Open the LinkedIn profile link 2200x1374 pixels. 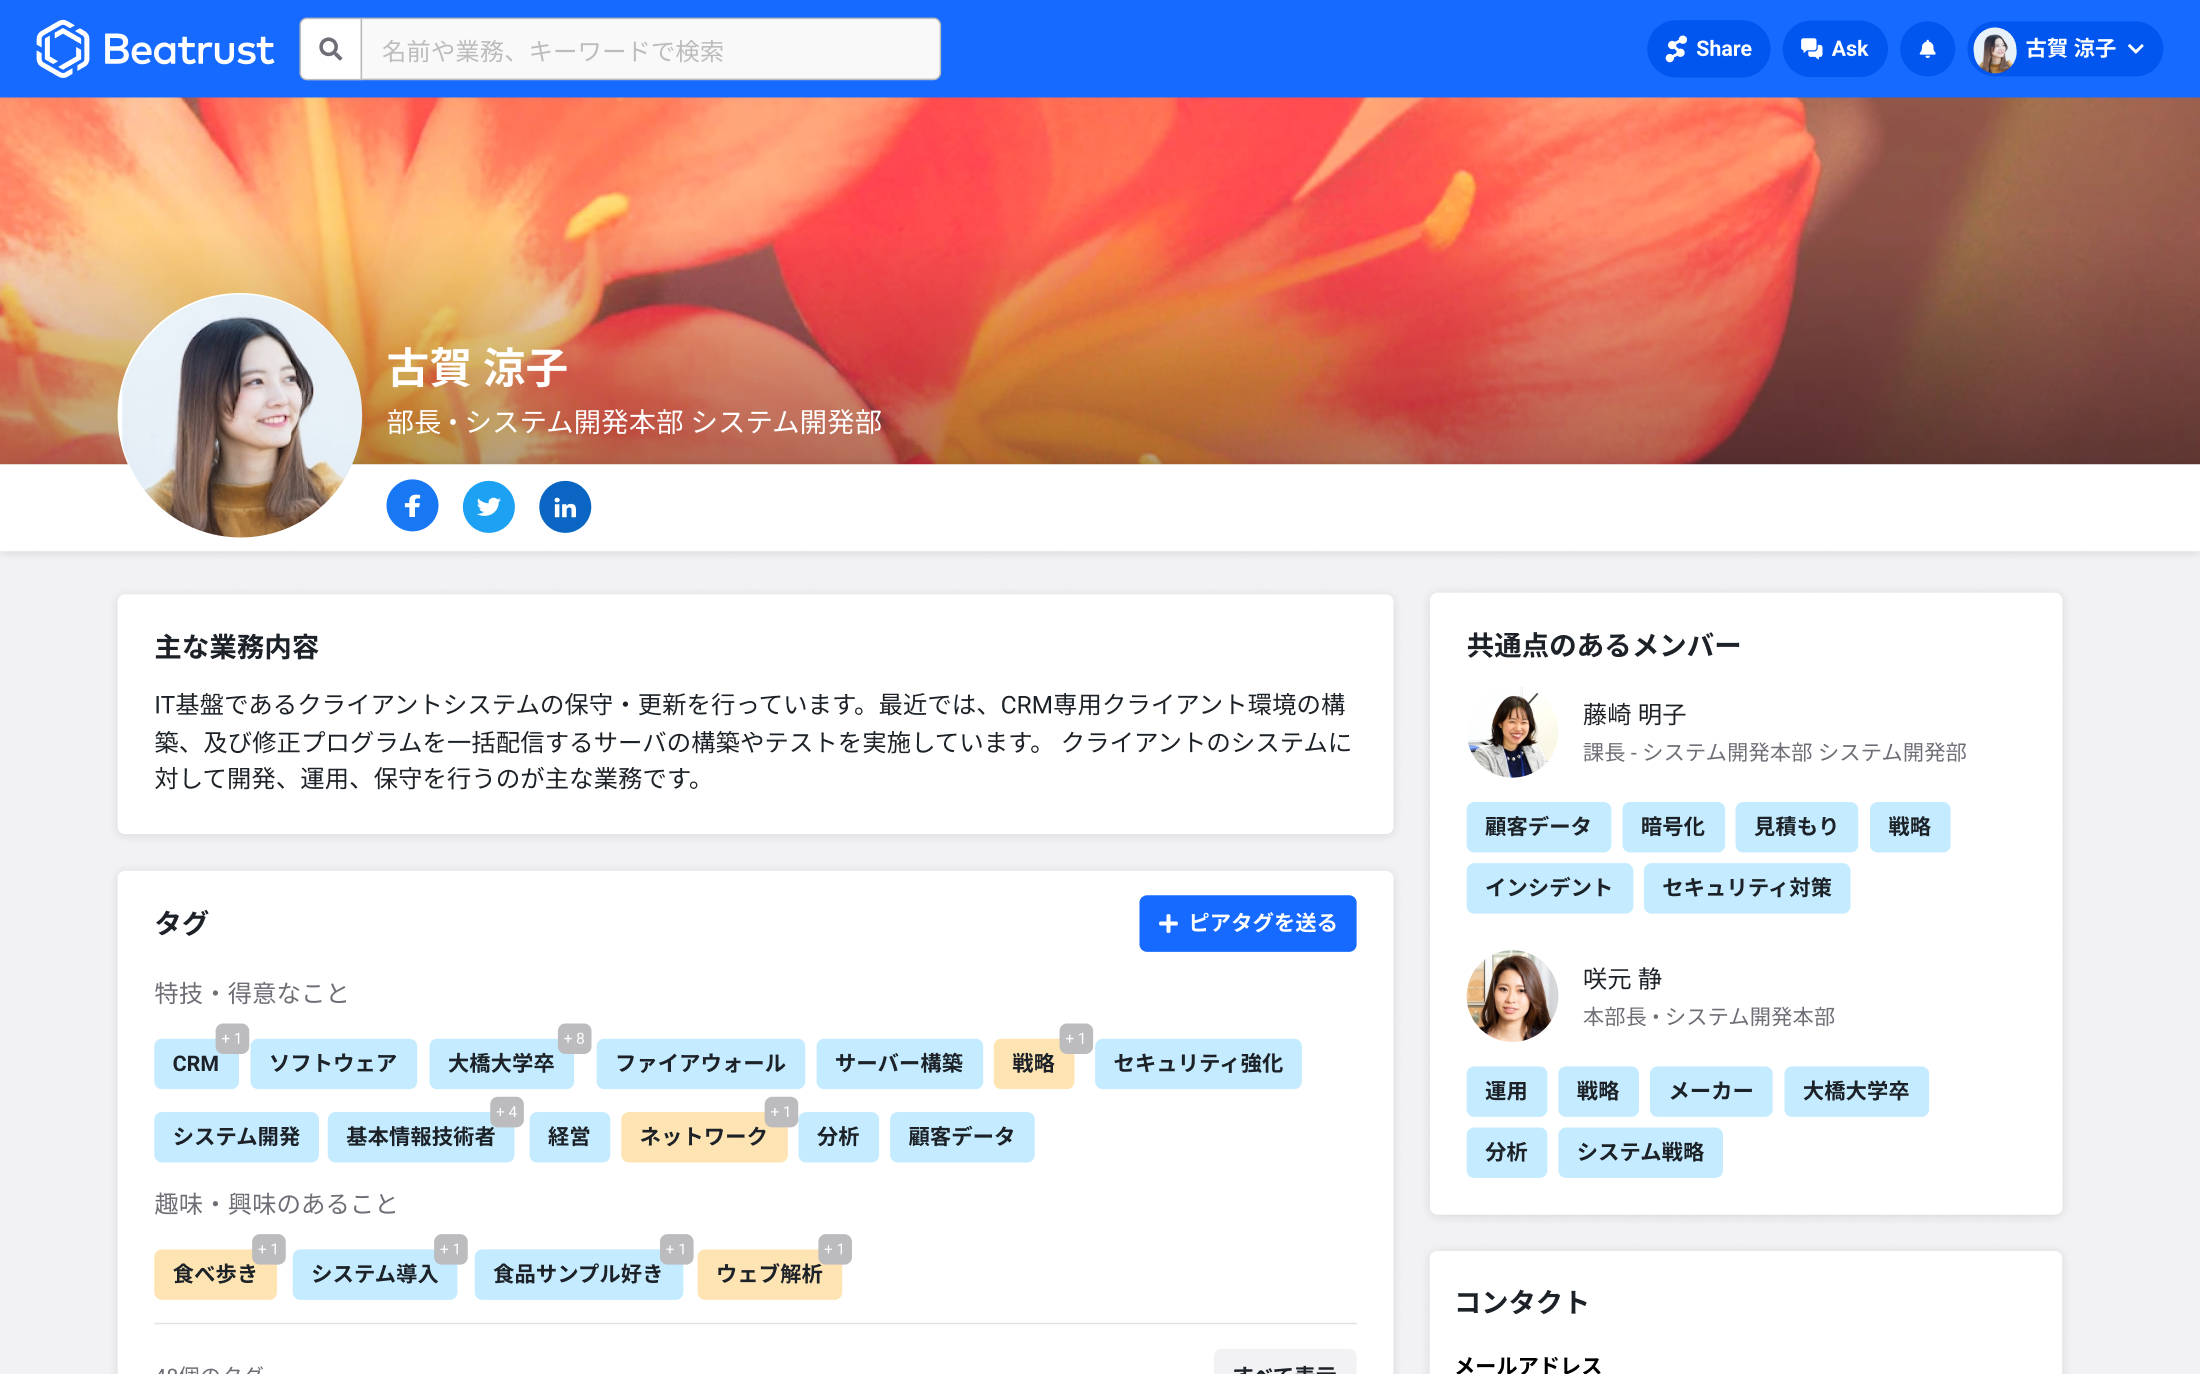[565, 507]
